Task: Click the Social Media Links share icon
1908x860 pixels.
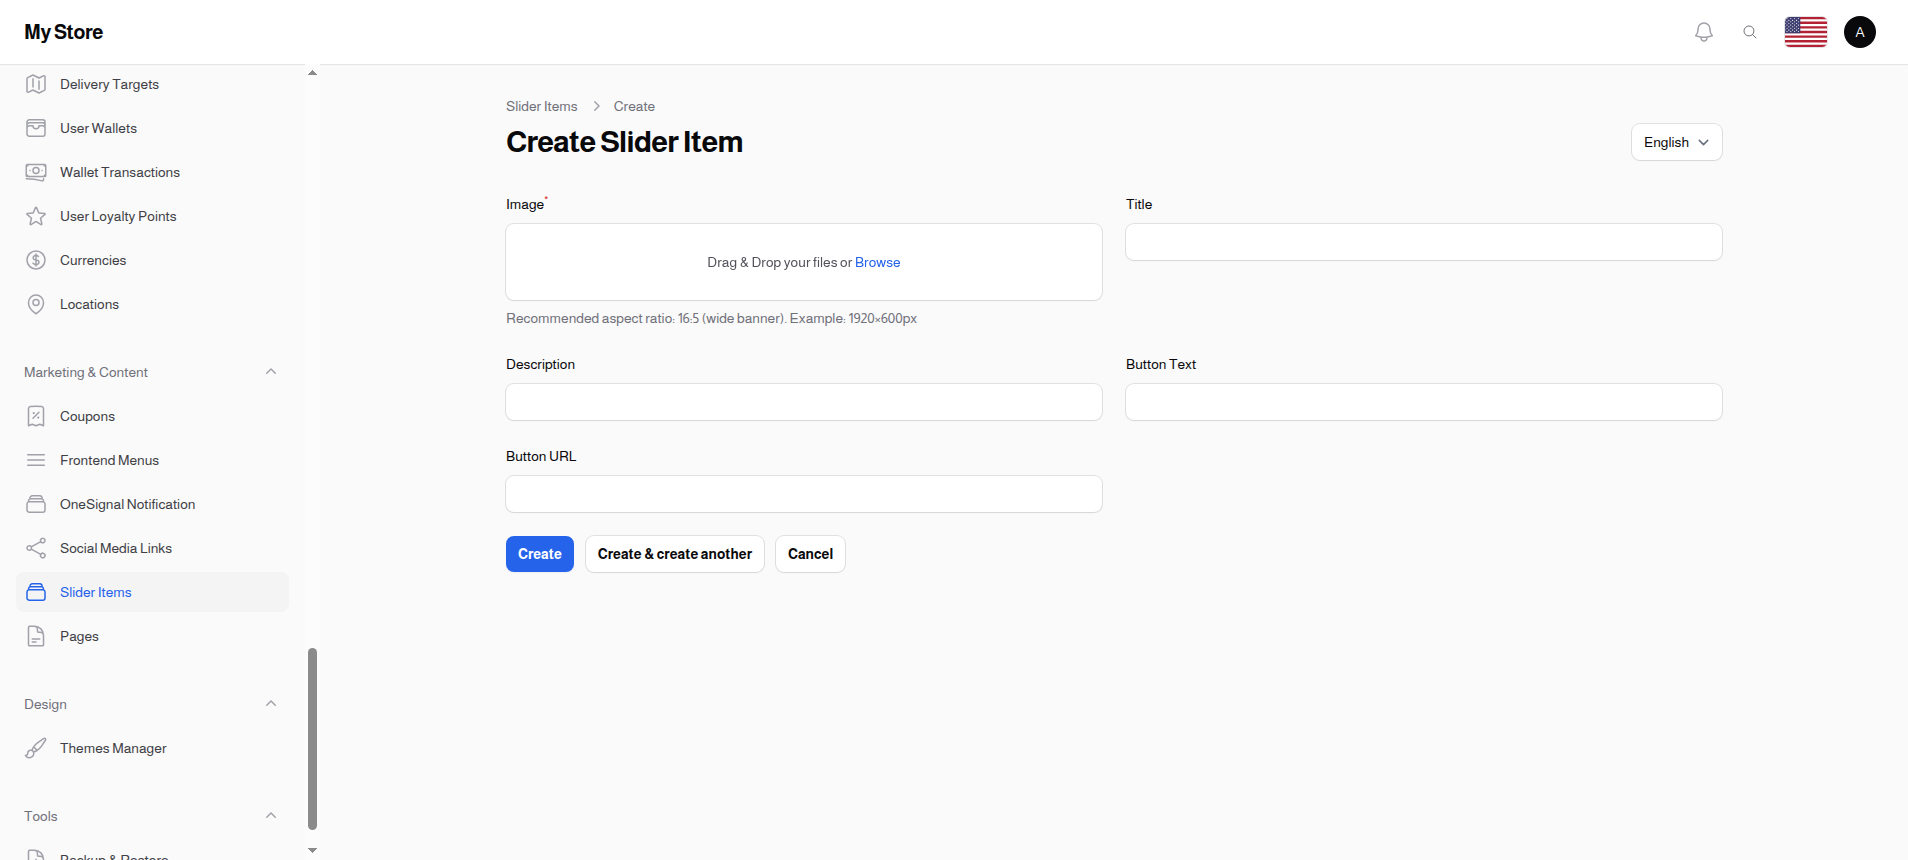Action: coord(36,548)
